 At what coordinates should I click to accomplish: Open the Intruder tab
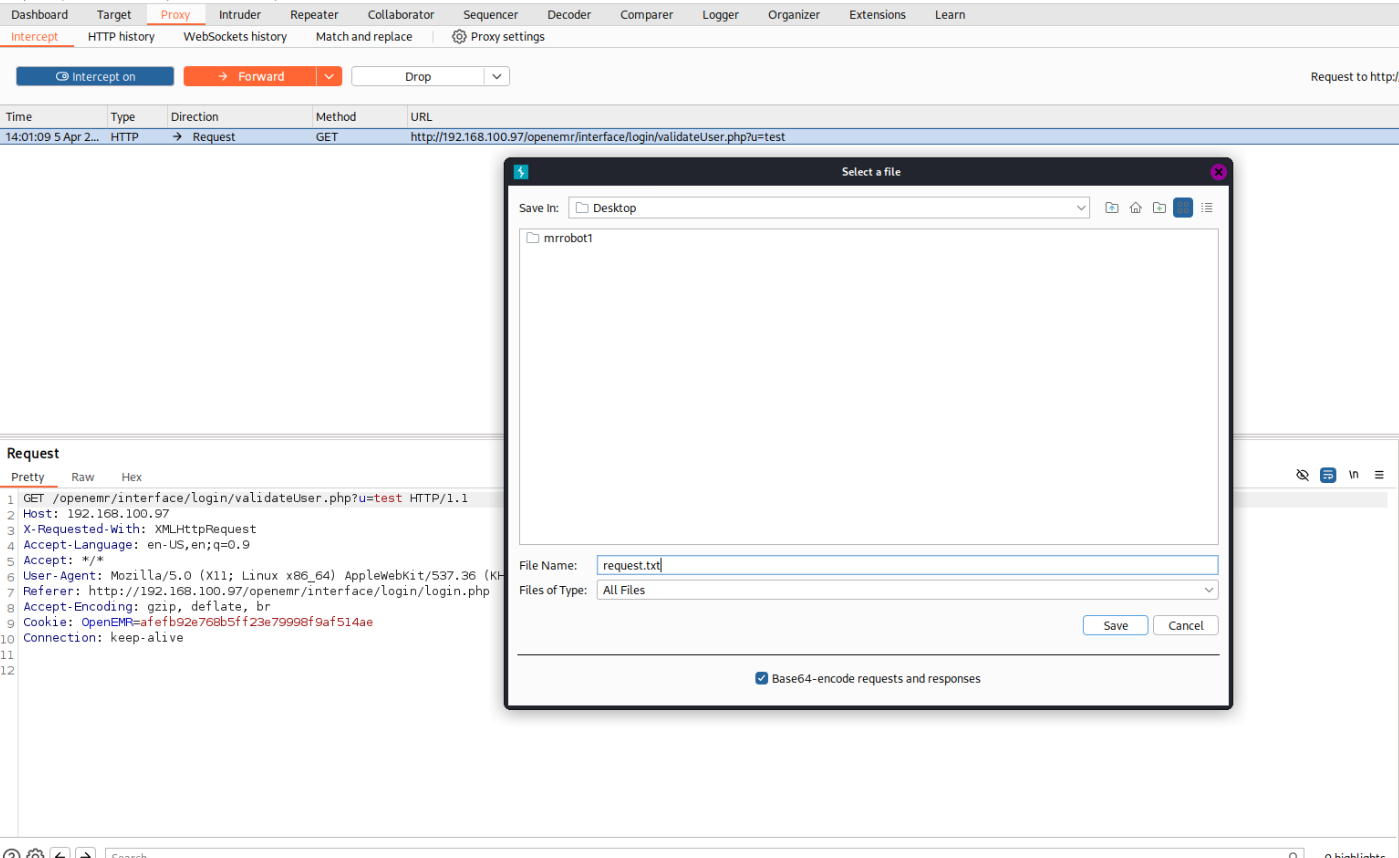(240, 15)
